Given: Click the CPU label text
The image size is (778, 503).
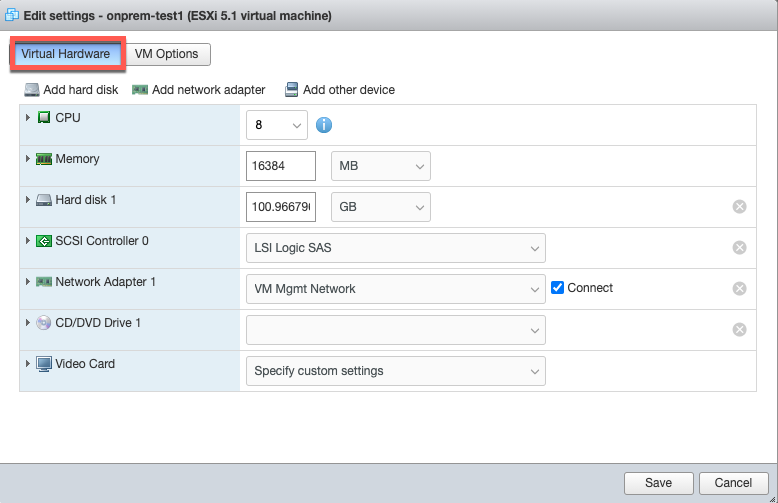Looking at the screenshot, I should tap(68, 118).
